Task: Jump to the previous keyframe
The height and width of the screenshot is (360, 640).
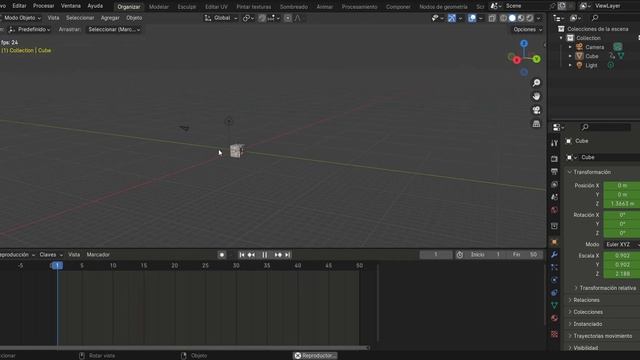Action: point(251,255)
